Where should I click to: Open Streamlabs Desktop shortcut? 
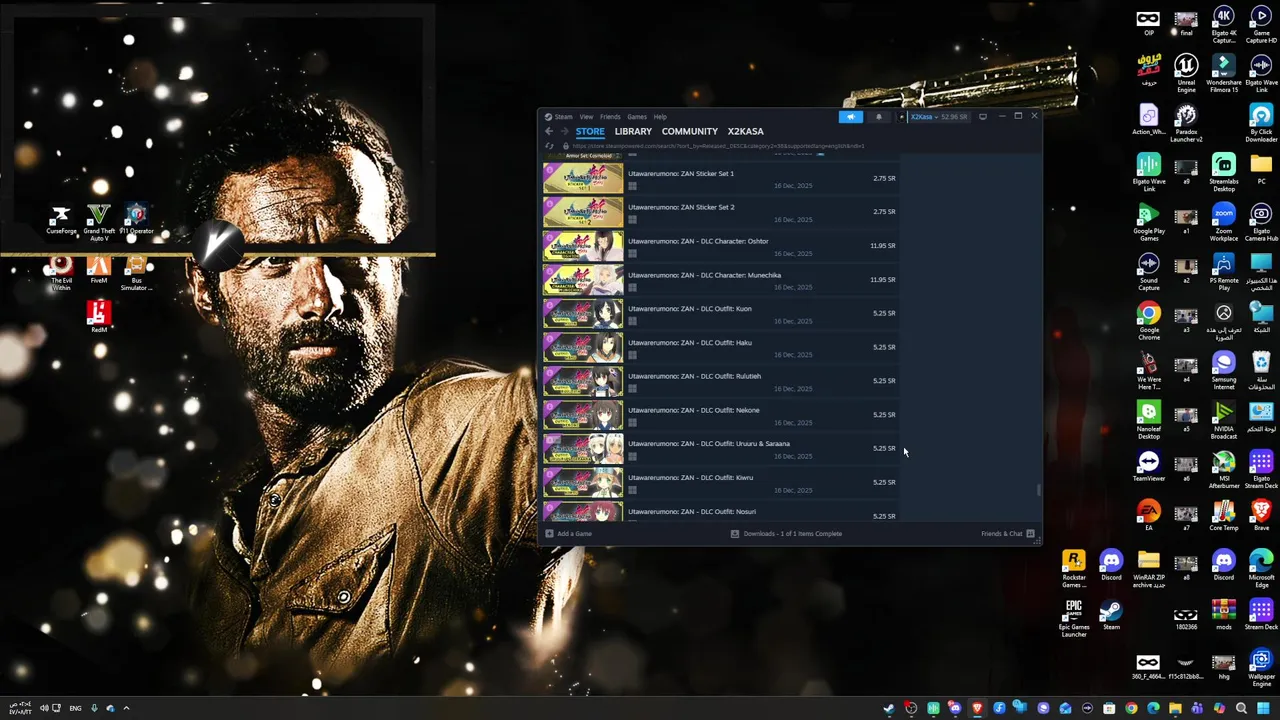(1224, 173)
